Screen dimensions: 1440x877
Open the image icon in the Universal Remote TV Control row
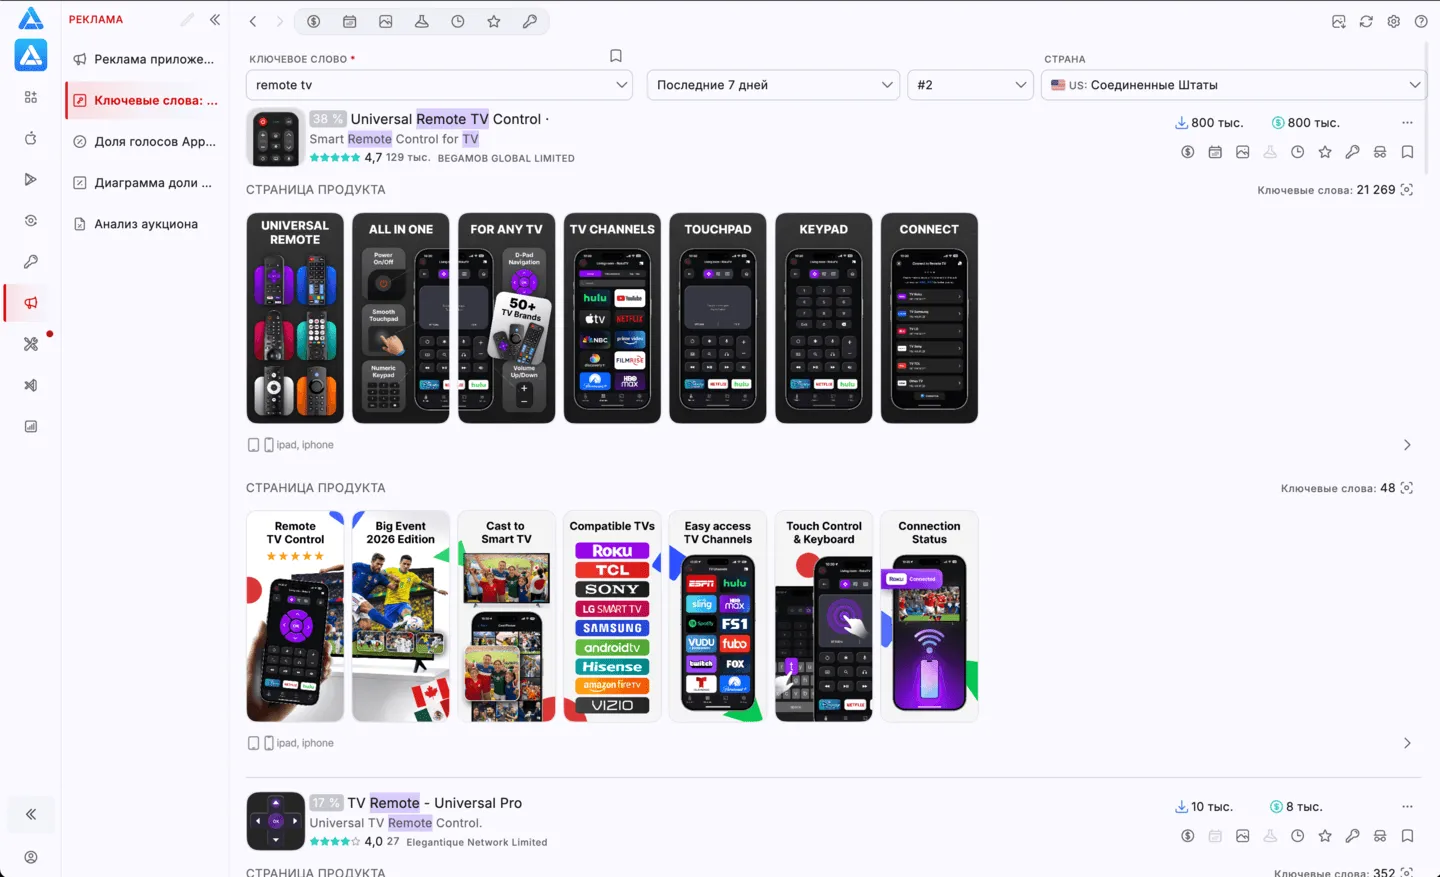click(1242, 152)
